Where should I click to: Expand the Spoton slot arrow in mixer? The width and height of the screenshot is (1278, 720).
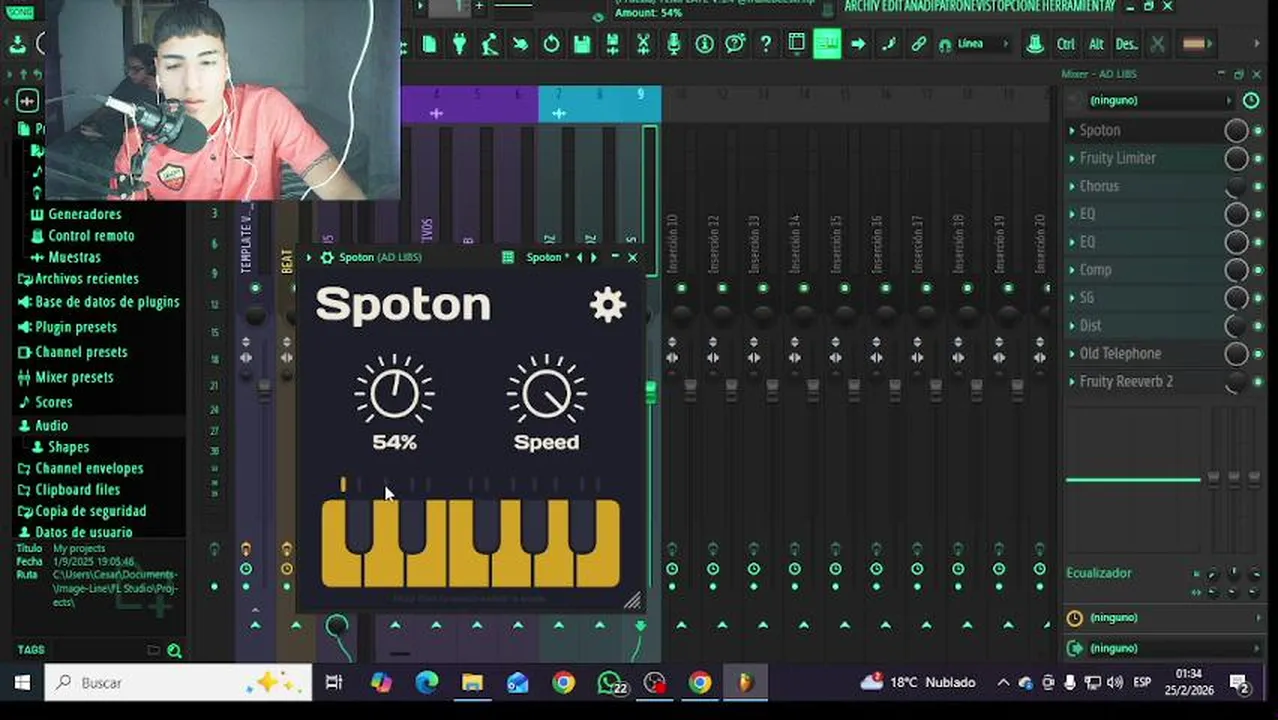pos(1071,131)
